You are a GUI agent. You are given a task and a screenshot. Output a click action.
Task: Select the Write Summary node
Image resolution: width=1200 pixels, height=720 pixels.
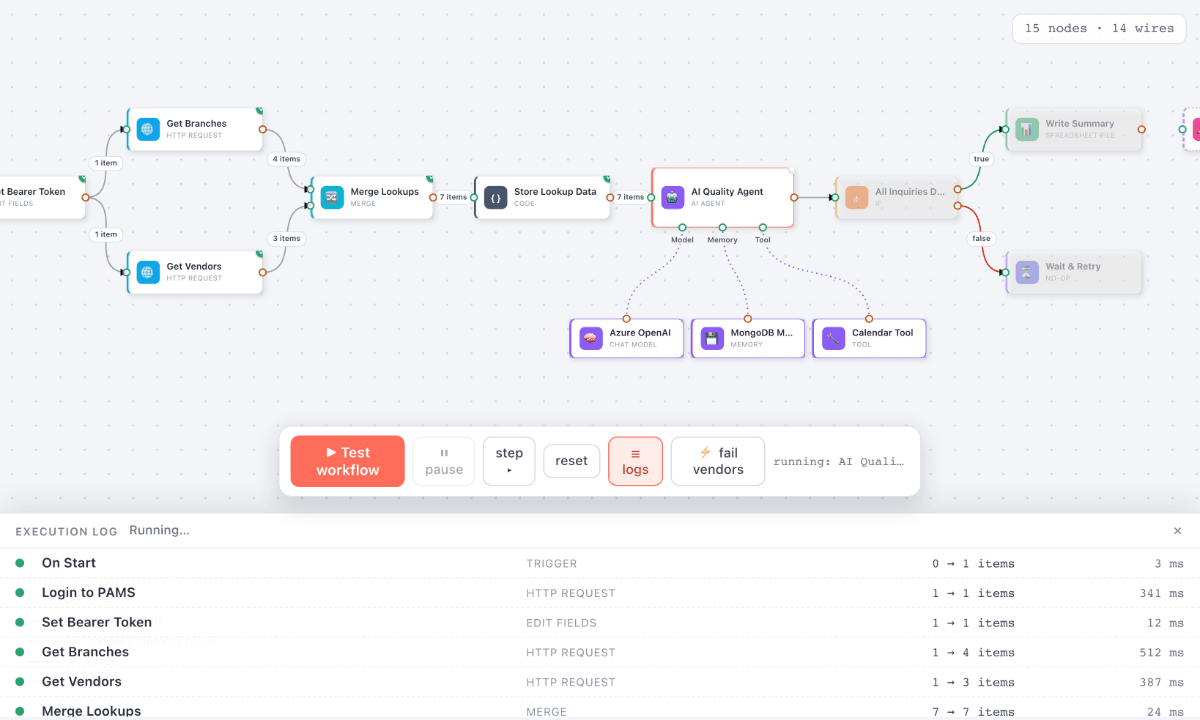(x=1074, y=129)
